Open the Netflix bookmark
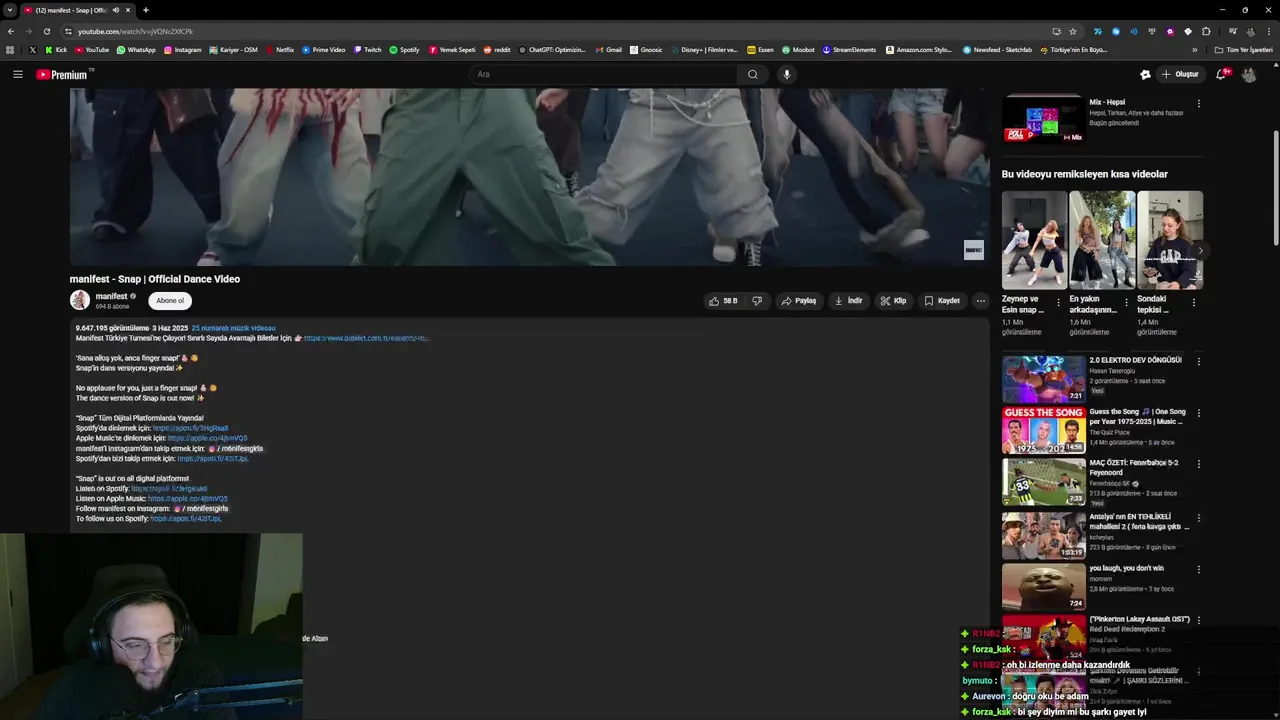The image size is (1280, 720). point(280,49)
